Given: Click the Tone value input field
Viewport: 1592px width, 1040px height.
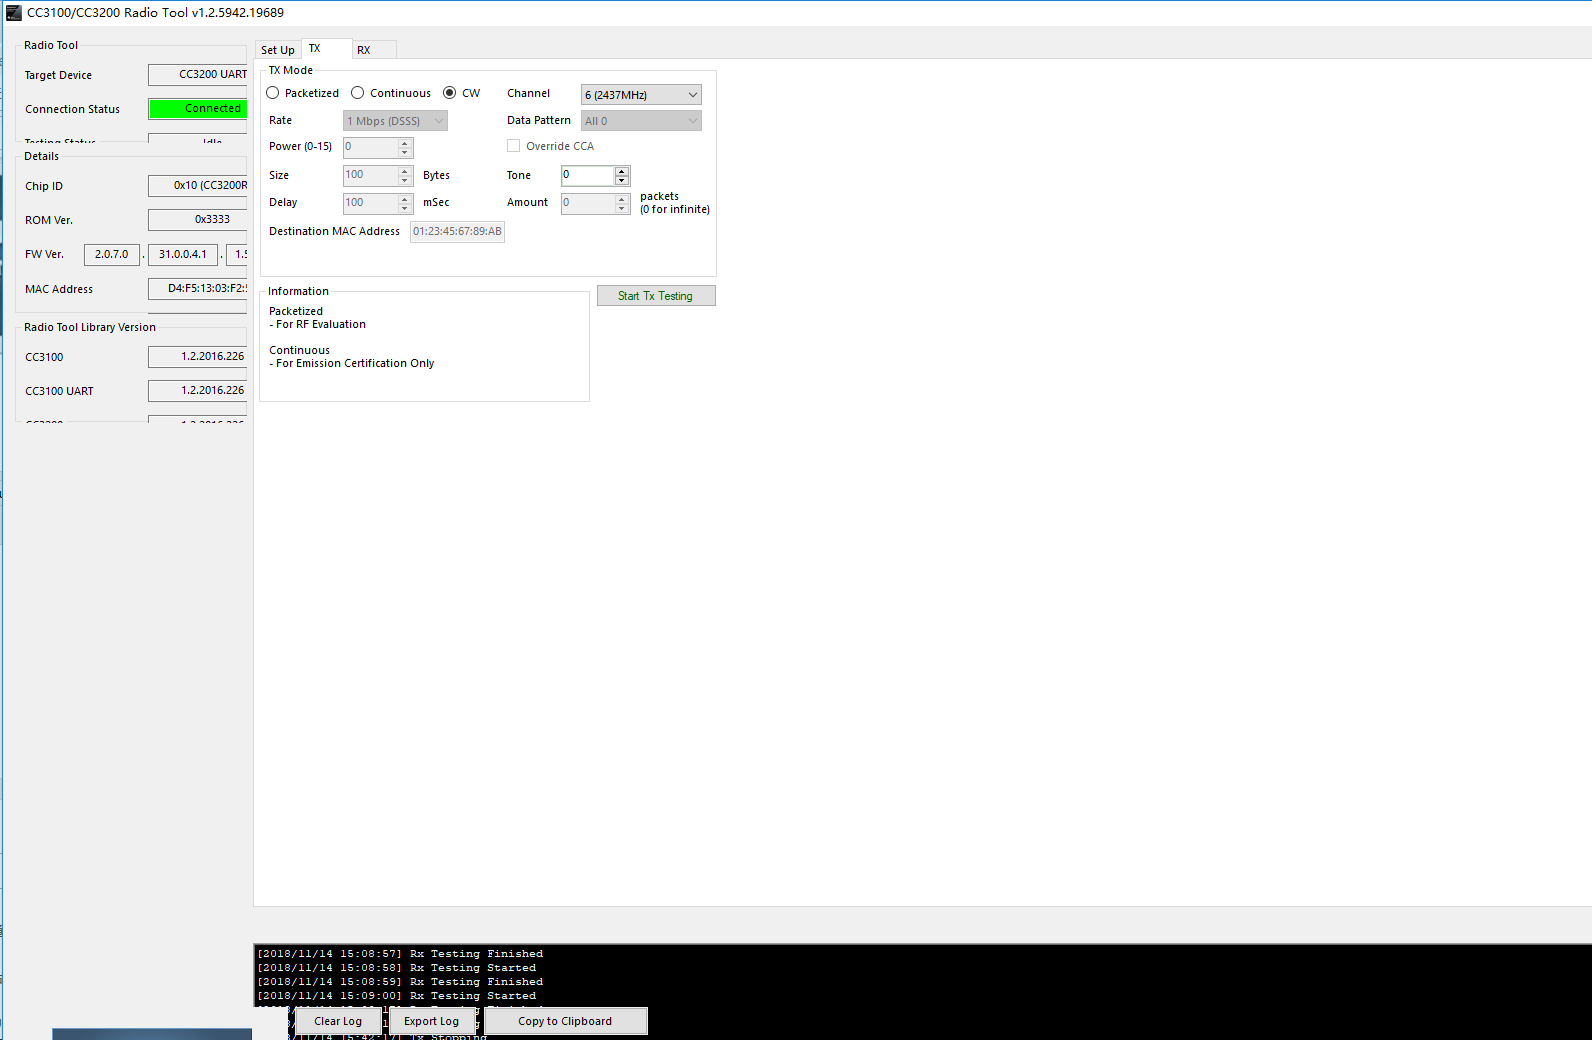Looking at the screenshot, I should (x=587, y=175).
